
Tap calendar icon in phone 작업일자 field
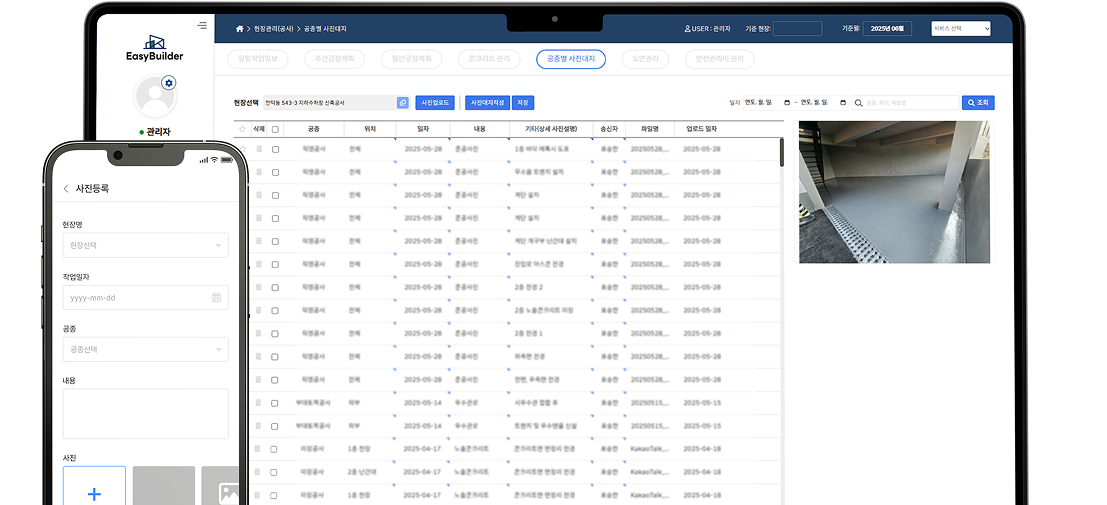click(x=217, y=297)
